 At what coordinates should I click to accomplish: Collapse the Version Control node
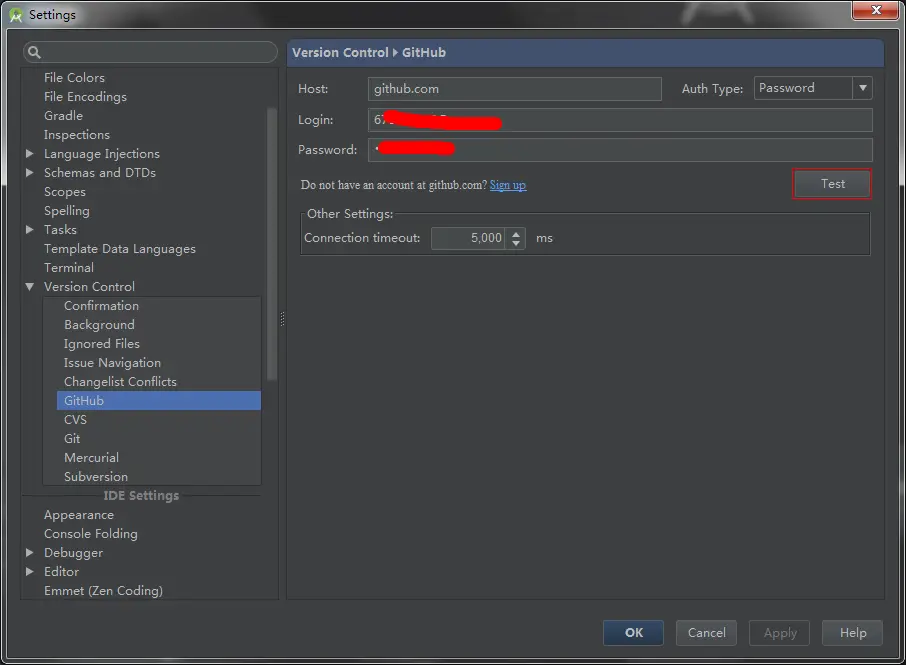click(x=29, y=287)
